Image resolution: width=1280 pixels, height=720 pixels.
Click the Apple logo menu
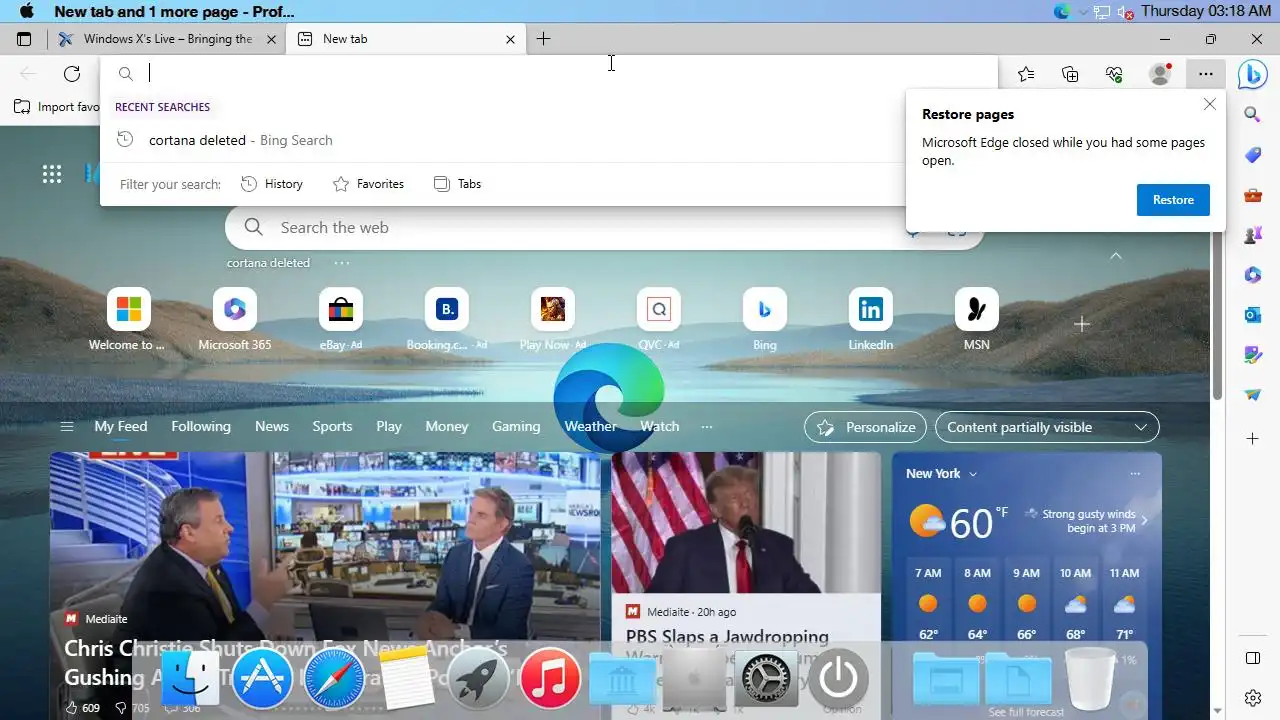[x=27, y=11]
